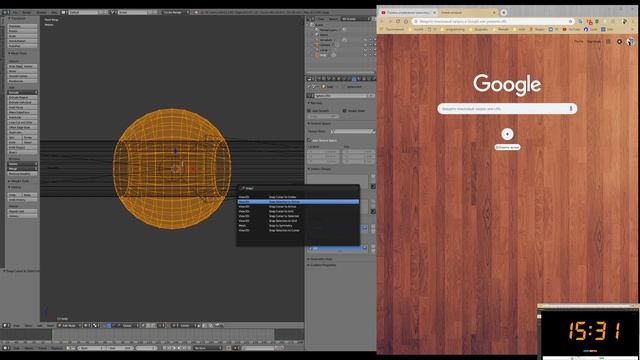The image size is (640, 360).
Task: Switch to the first Chrome tab with YouTube icon
Action: [x=408, y=13]
